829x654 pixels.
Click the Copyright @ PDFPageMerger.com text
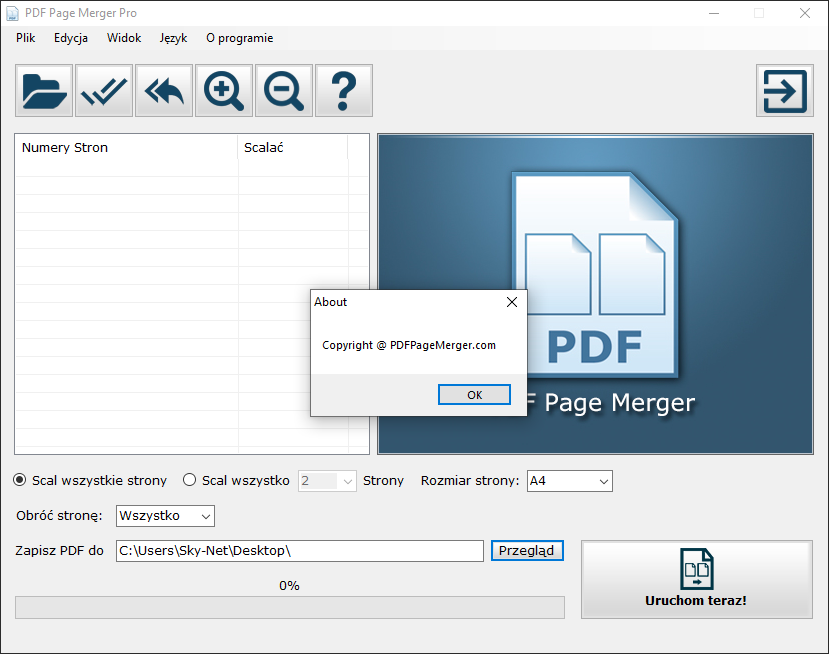tap(409, 345)
